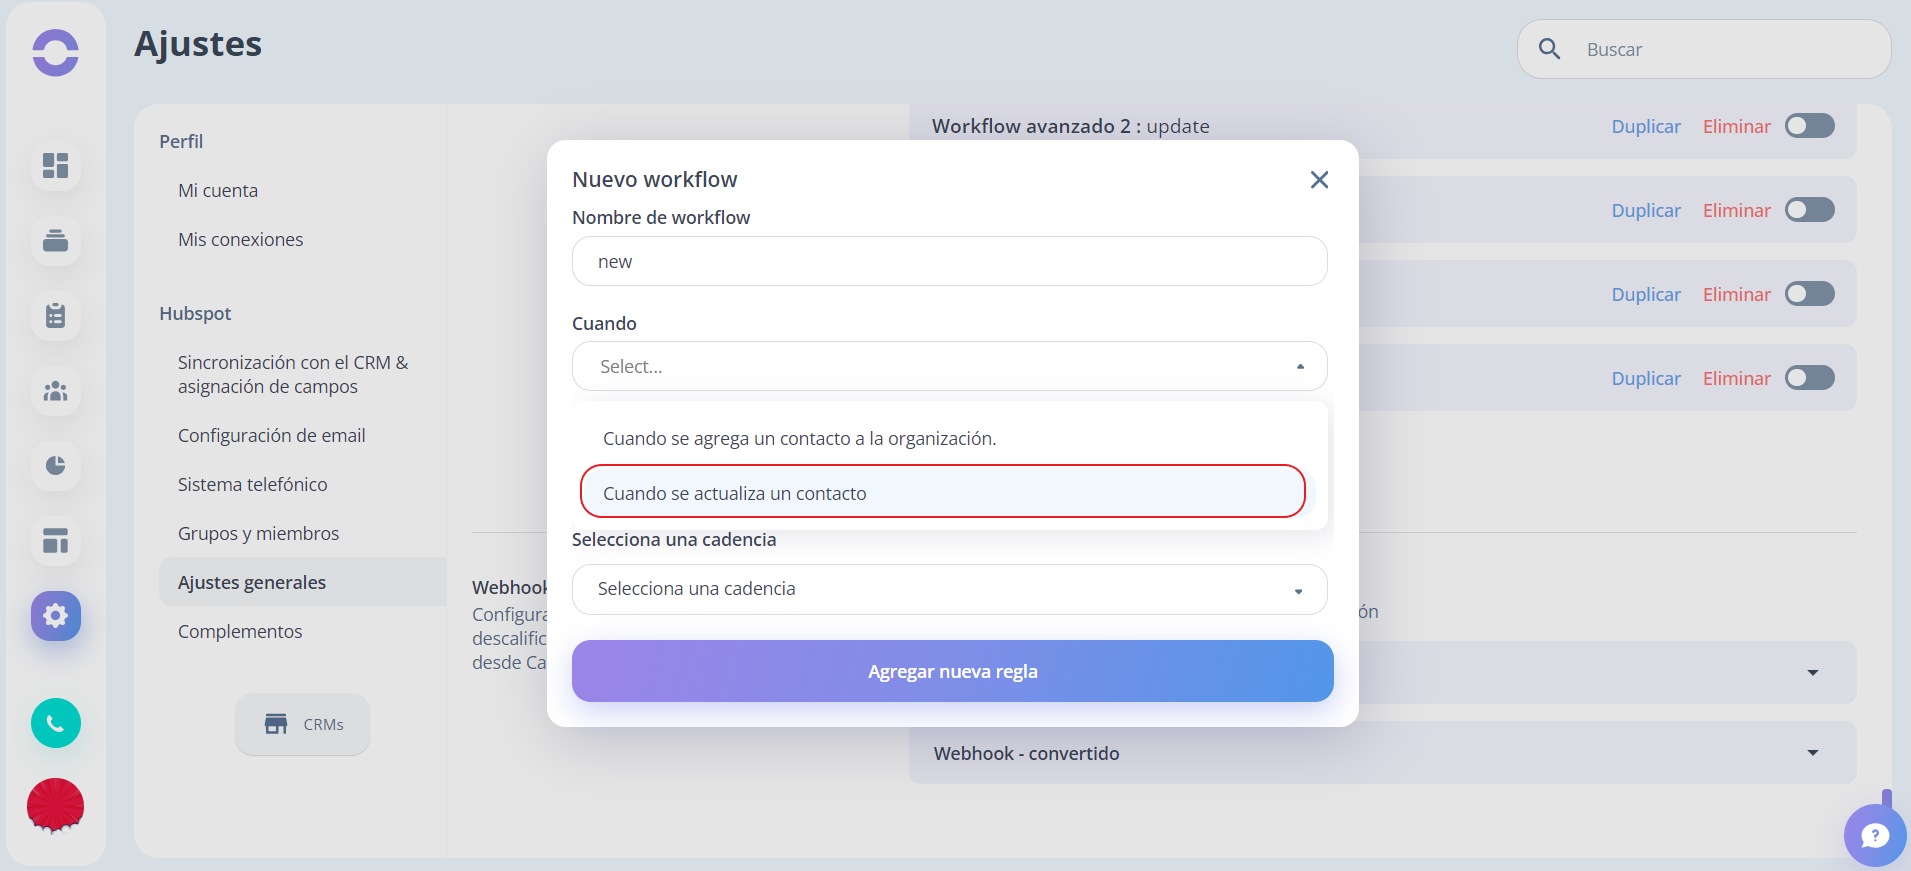Enable the second workflow toggle switch
This screenshot has height=871, width=1911.
click(1810, 210)
